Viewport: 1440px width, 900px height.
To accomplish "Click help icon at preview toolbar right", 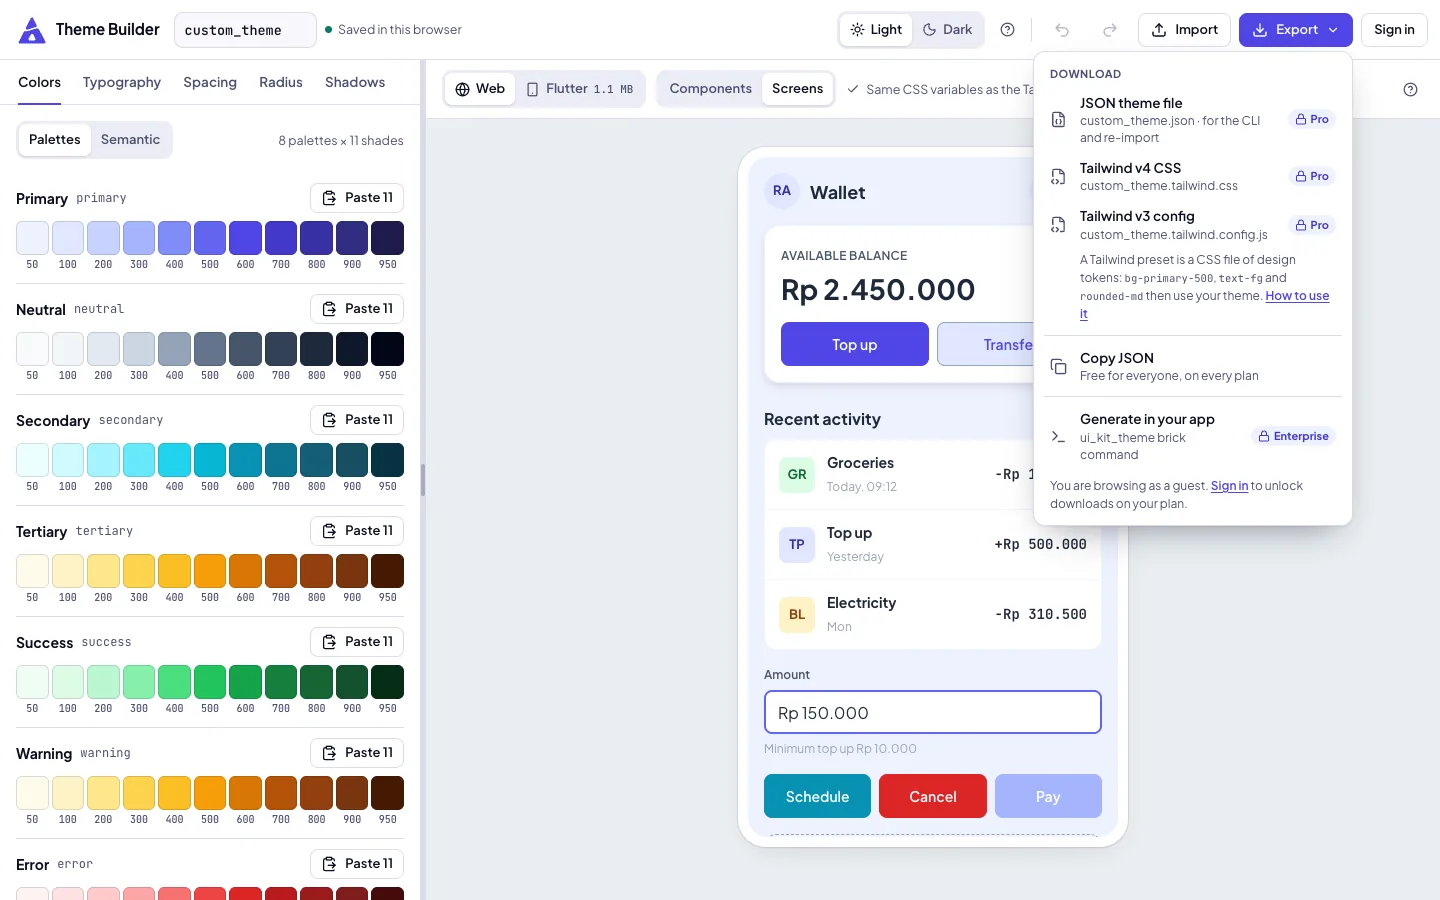I will coord(1410,89).
